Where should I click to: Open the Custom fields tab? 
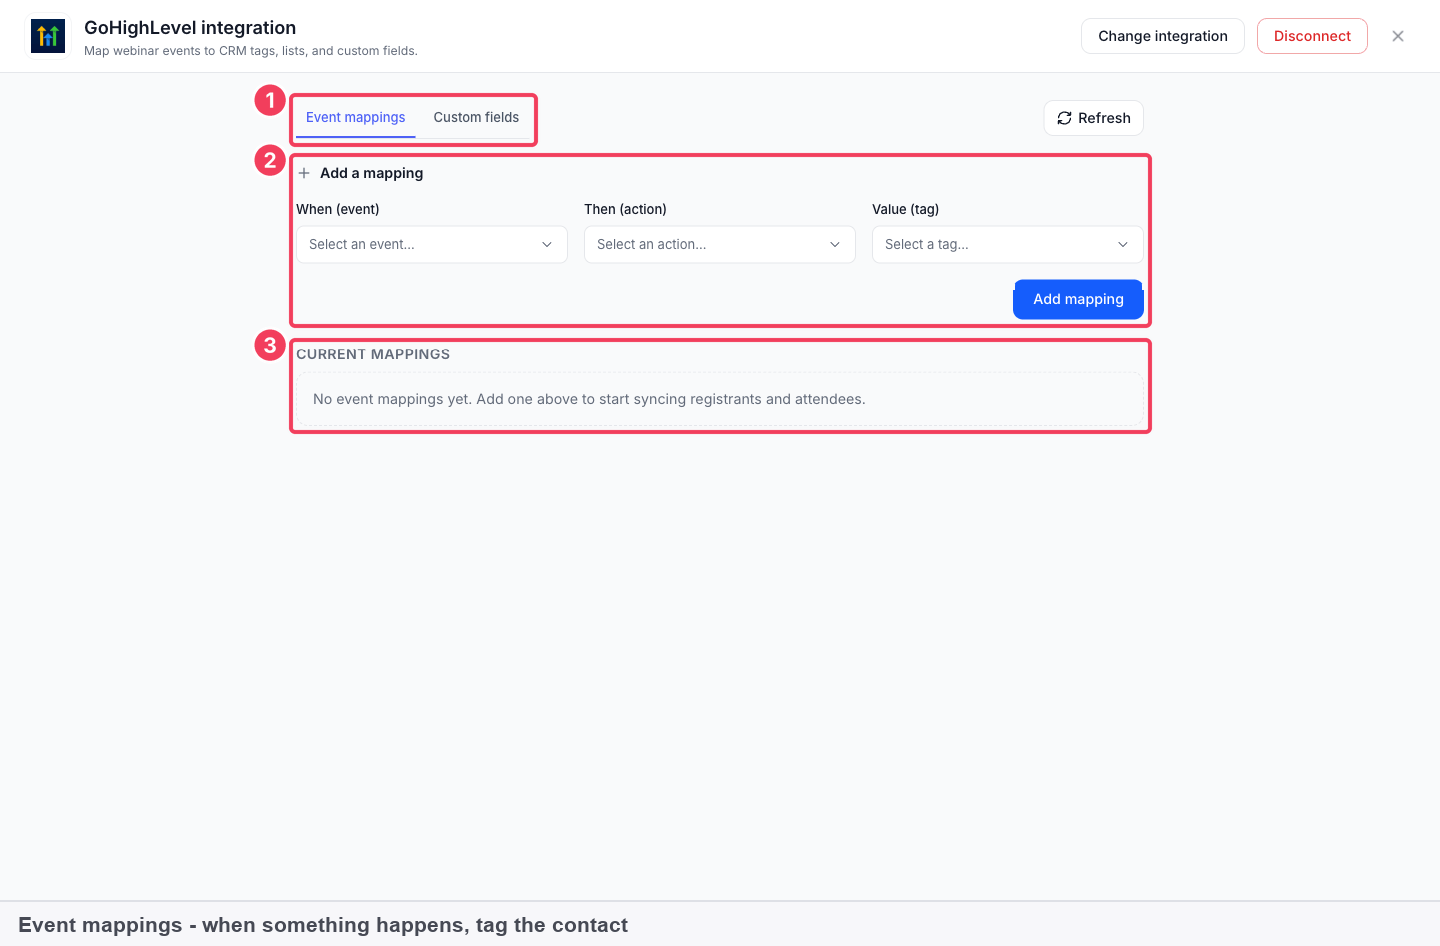click(x=476, y=117)
